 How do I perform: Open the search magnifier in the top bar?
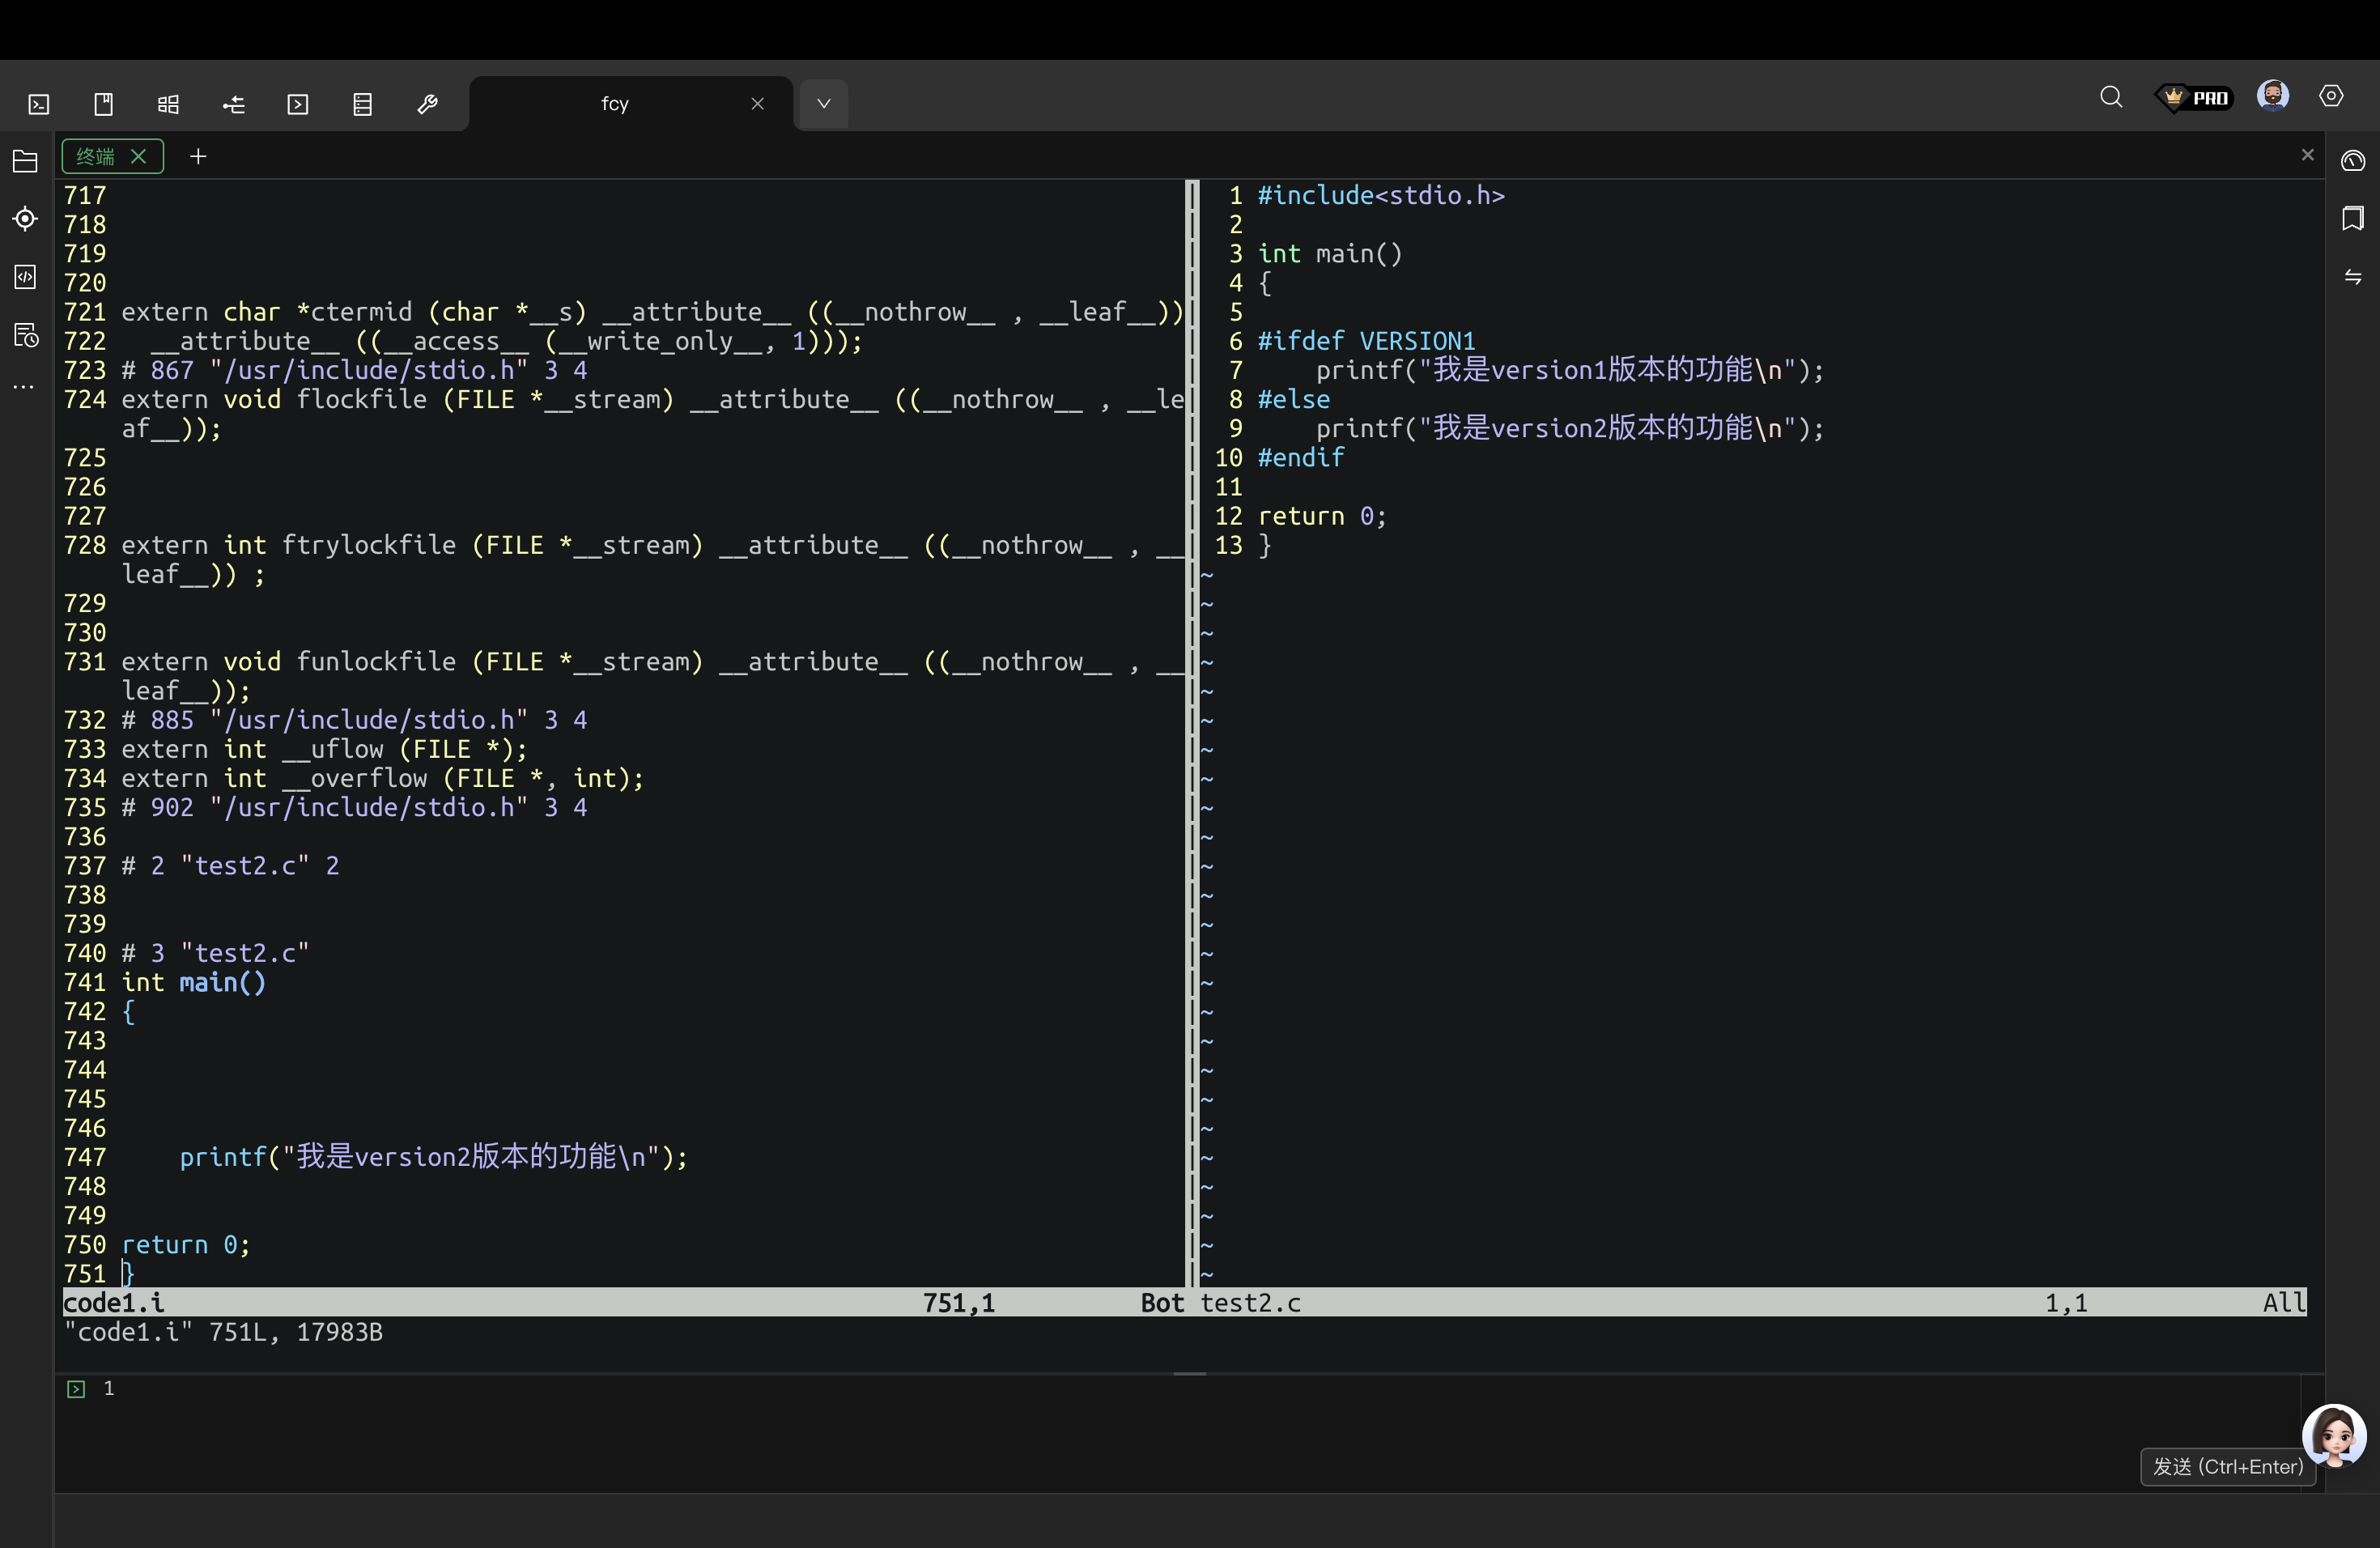tap(2111, 97)
